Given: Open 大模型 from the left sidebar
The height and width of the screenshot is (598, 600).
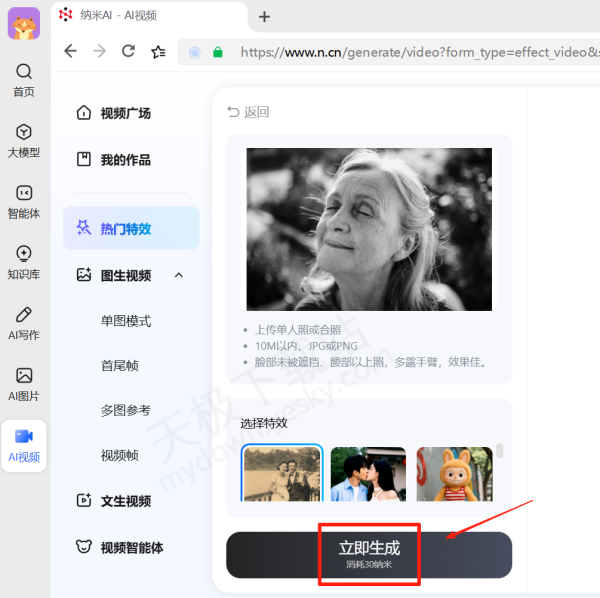Looking at the screenshot, I should (x=24, y=133).
